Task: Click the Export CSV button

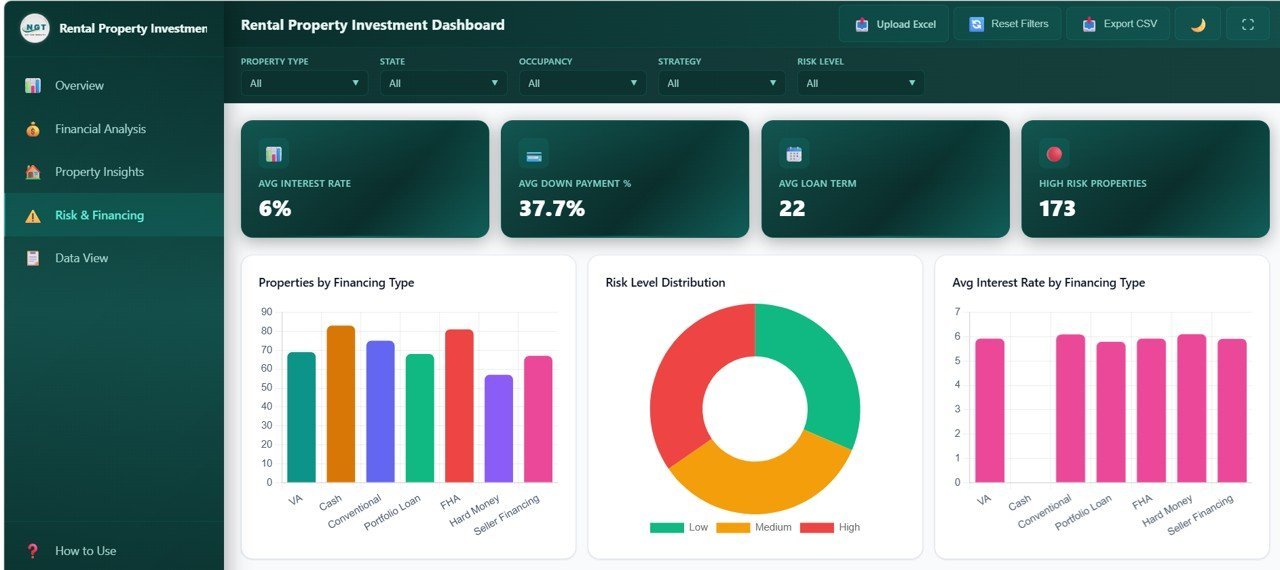Action: tap(1117, 24)
